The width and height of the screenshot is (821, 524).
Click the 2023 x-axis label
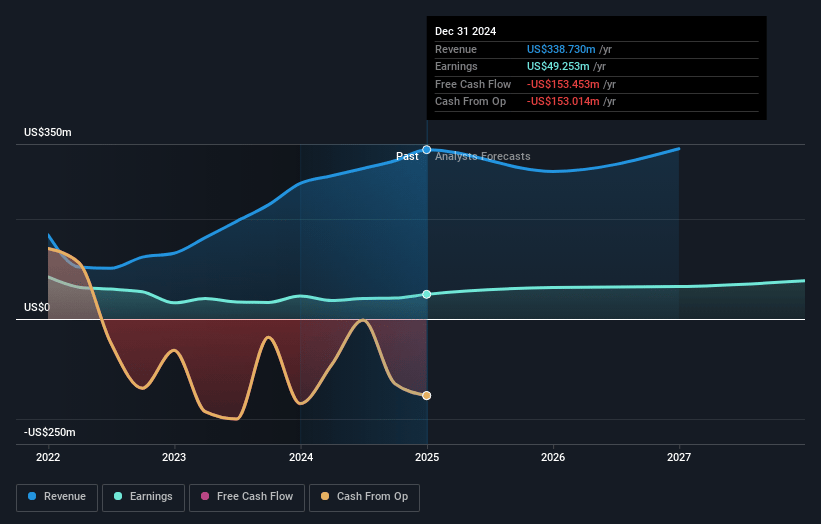[x=174, y=457]
